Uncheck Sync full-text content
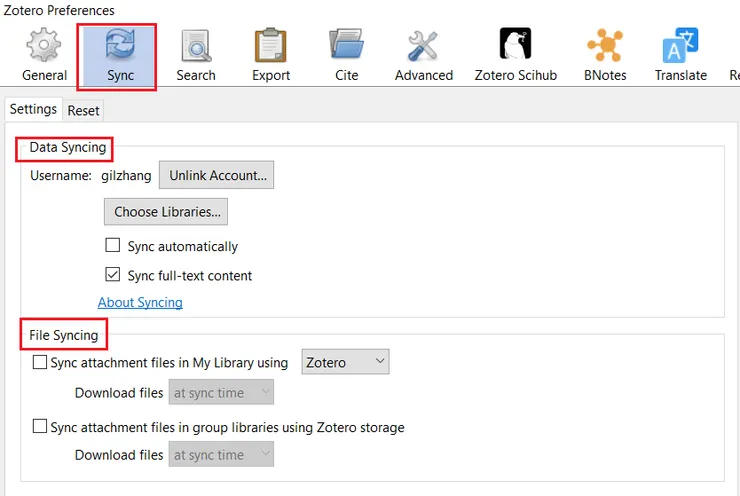This screenshot has height=496, width=740. (112, 275)
